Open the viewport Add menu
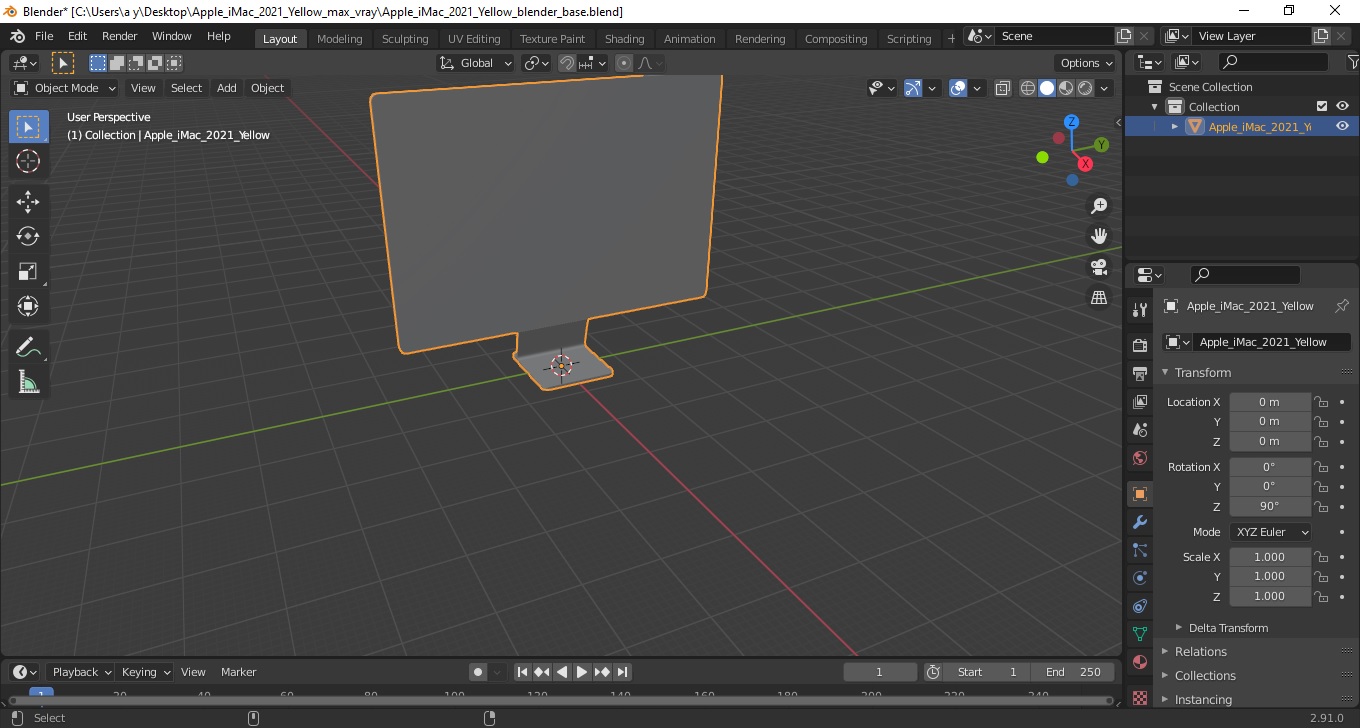Image resolution: width=1360 pixels, height=728 pixels. click(227, 88)
